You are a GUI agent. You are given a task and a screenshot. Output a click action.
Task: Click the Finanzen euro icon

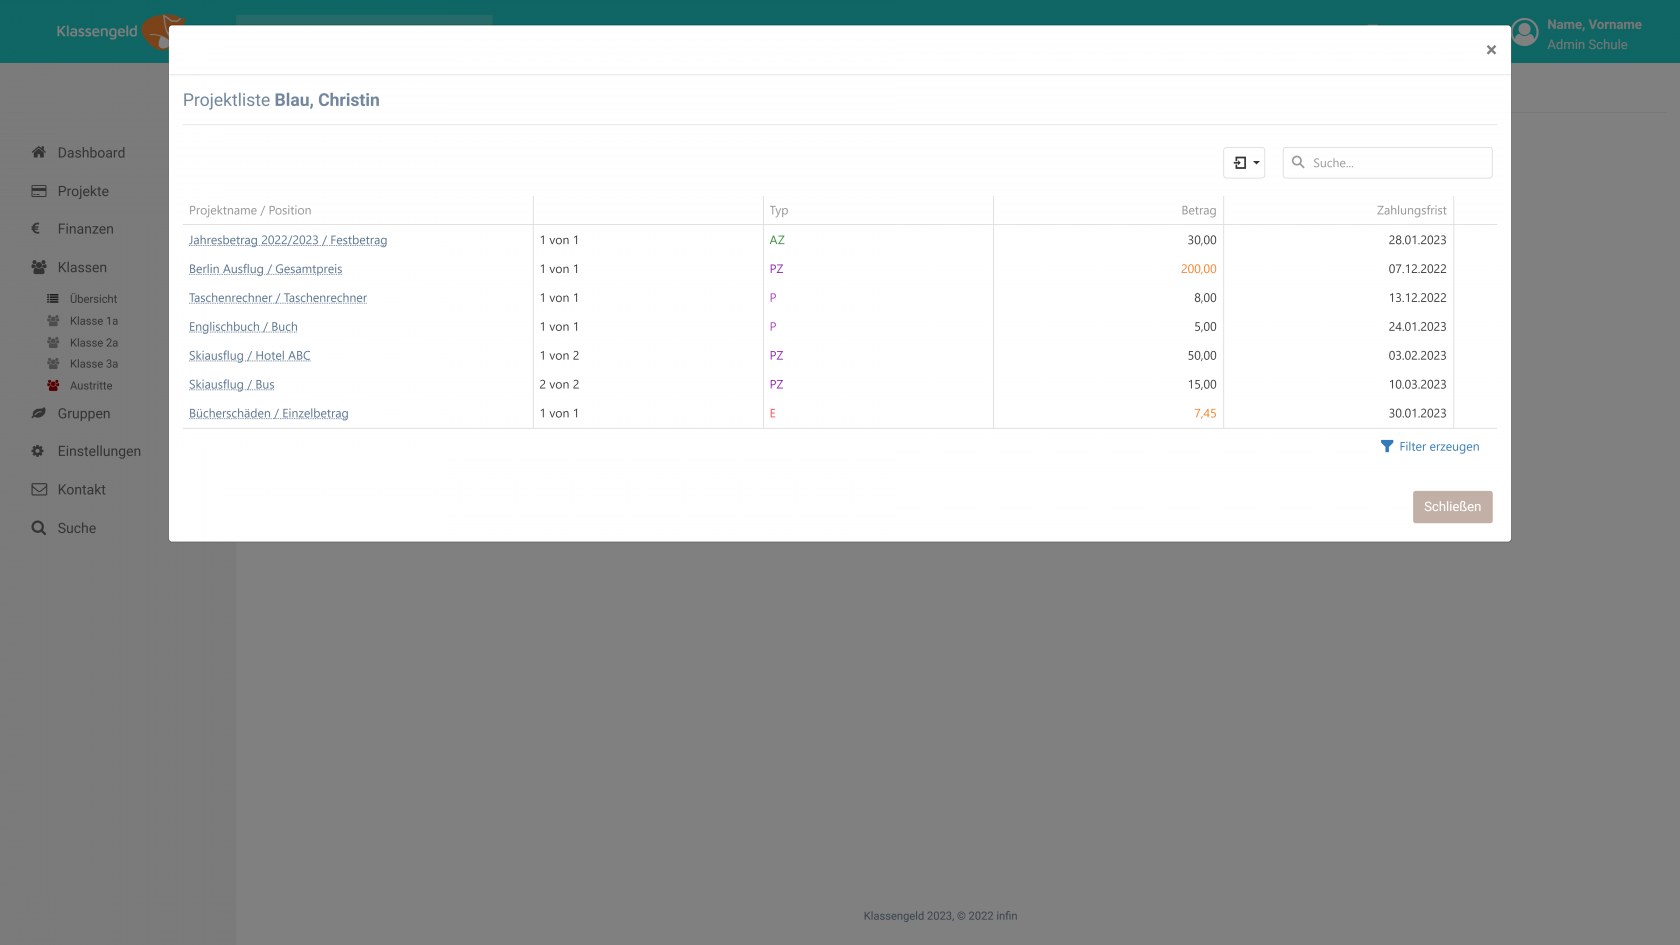[x=36, y=229]
